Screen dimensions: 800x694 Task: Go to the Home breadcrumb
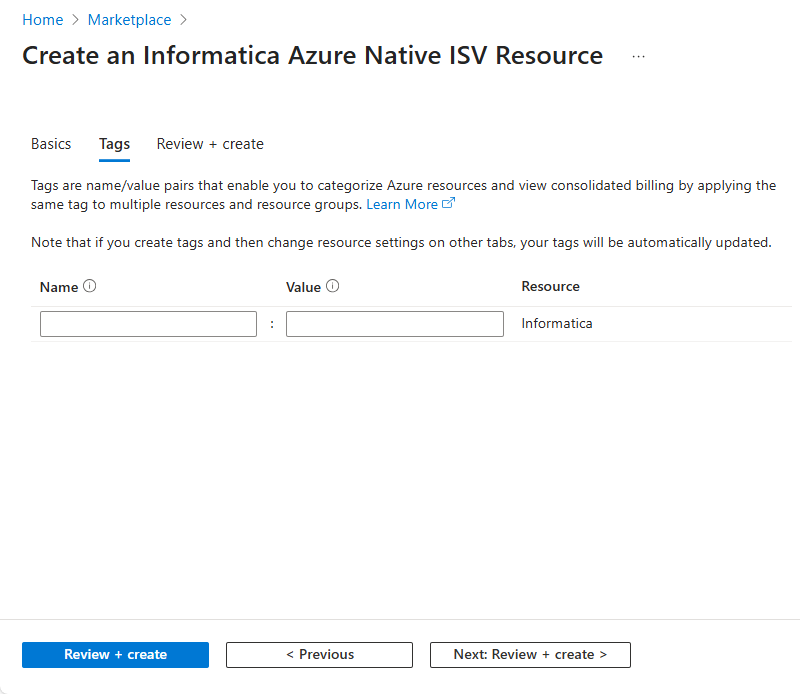tap(43, 20)
